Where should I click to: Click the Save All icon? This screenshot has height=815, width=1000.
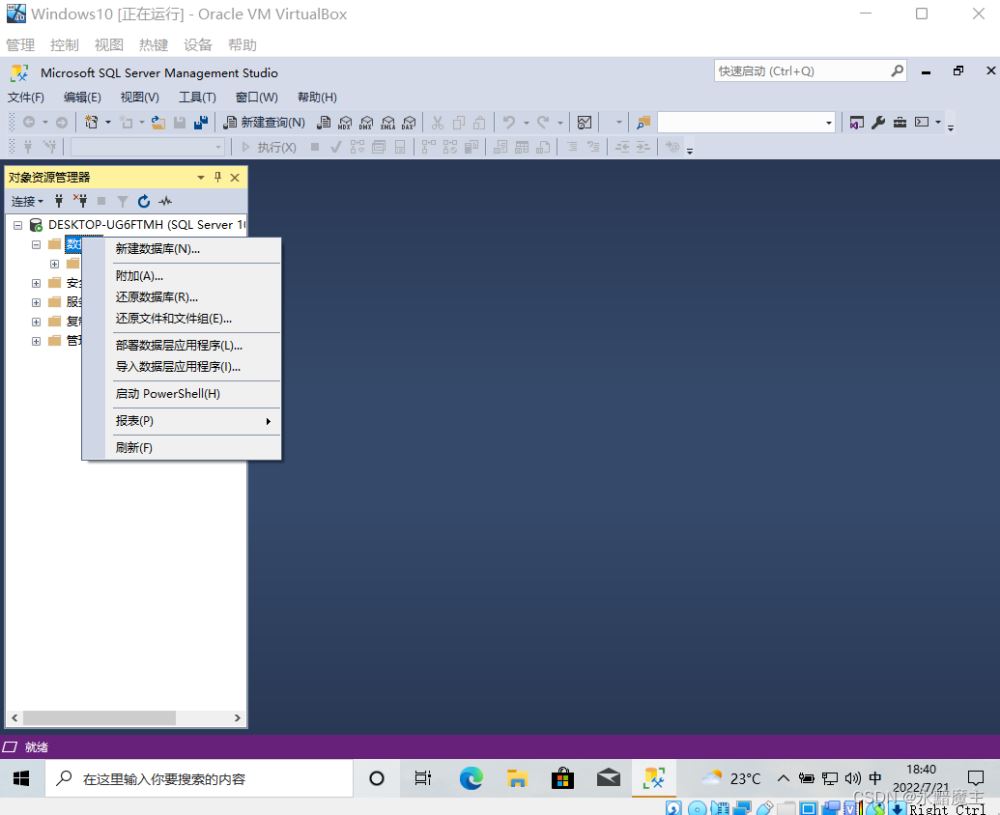(201, 122)
